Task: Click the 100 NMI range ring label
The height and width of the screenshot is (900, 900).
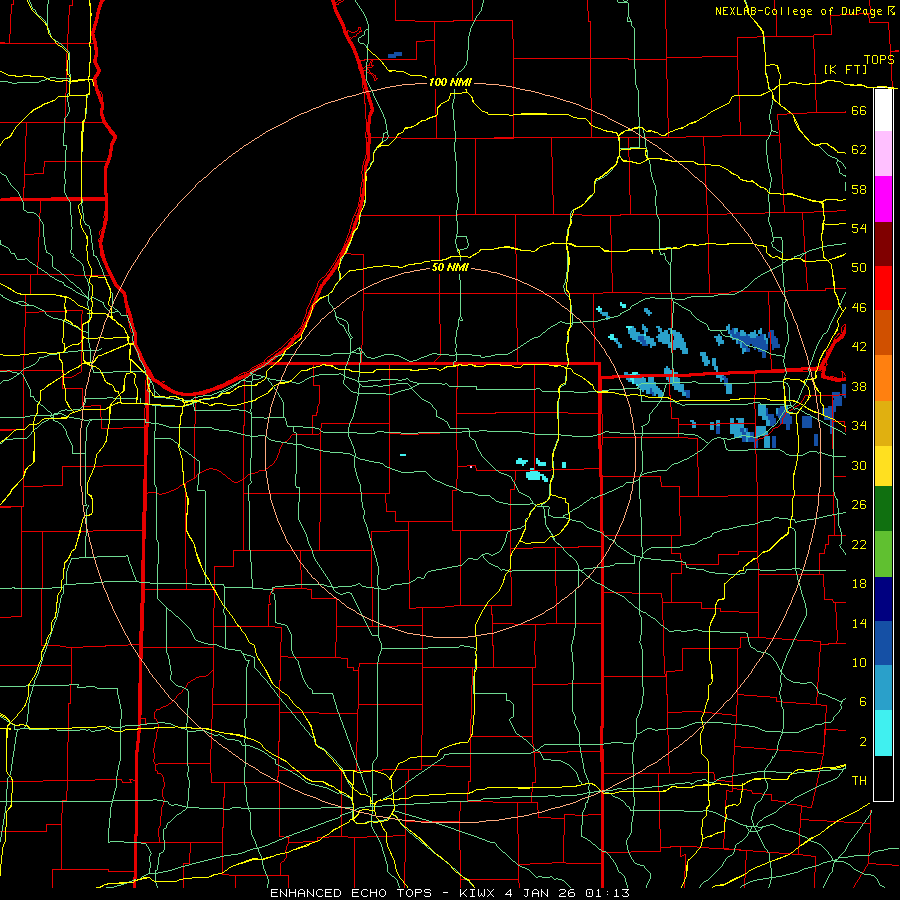Action: click(450, 82)
